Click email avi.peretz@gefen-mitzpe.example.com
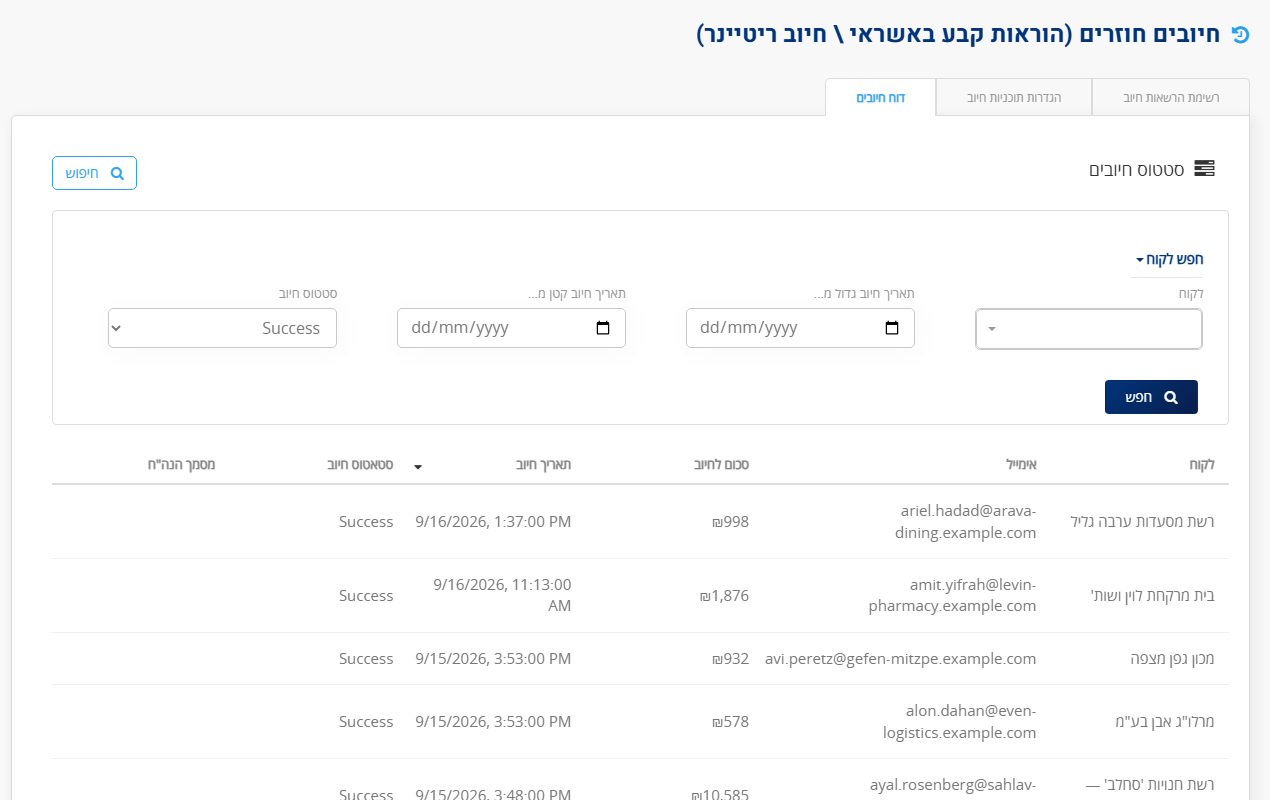The image size is (1270, 800). (x=901, y=659)
